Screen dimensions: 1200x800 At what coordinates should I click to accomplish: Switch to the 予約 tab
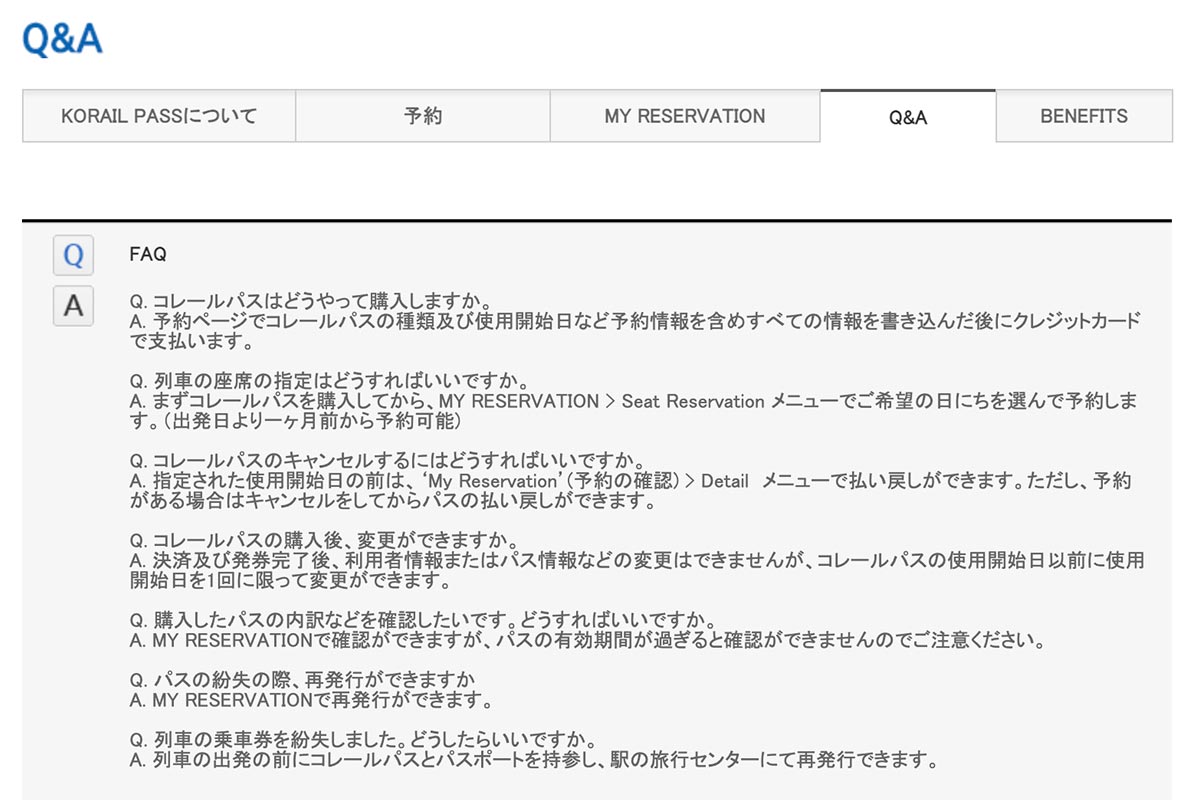423,116
